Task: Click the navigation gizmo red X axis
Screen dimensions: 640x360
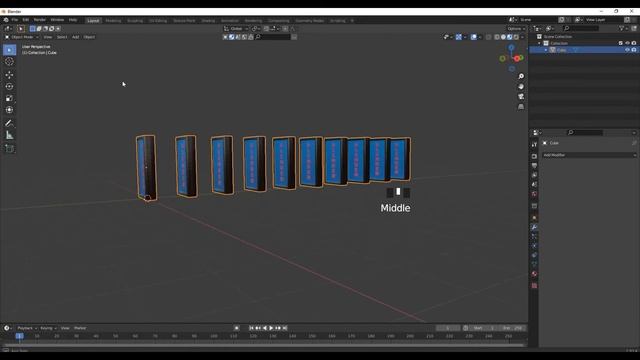Action: click(517, 59)
